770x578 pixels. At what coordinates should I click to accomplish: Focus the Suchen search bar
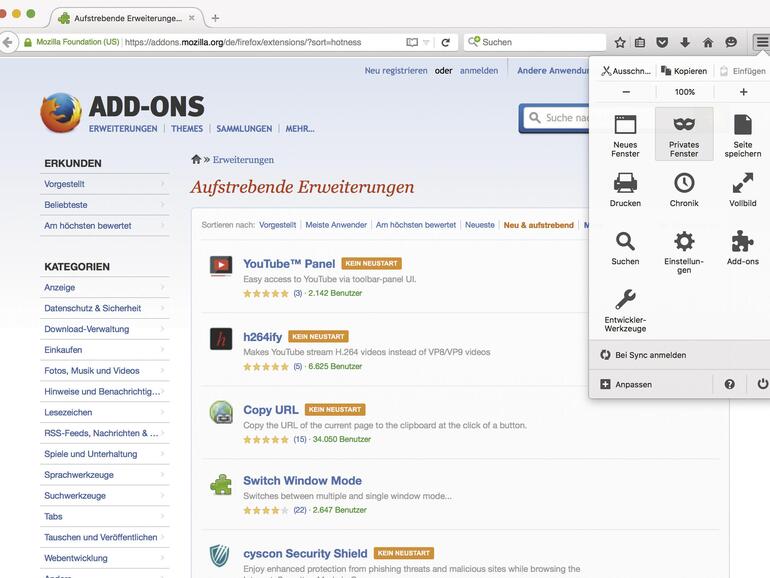pos(535,42)
